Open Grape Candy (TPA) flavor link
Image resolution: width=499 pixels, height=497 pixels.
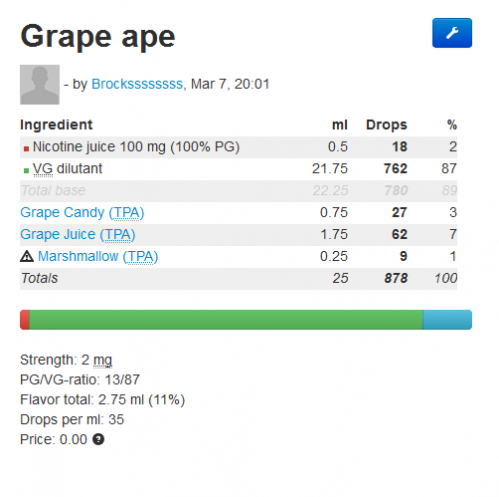click(x=82, y=212)
